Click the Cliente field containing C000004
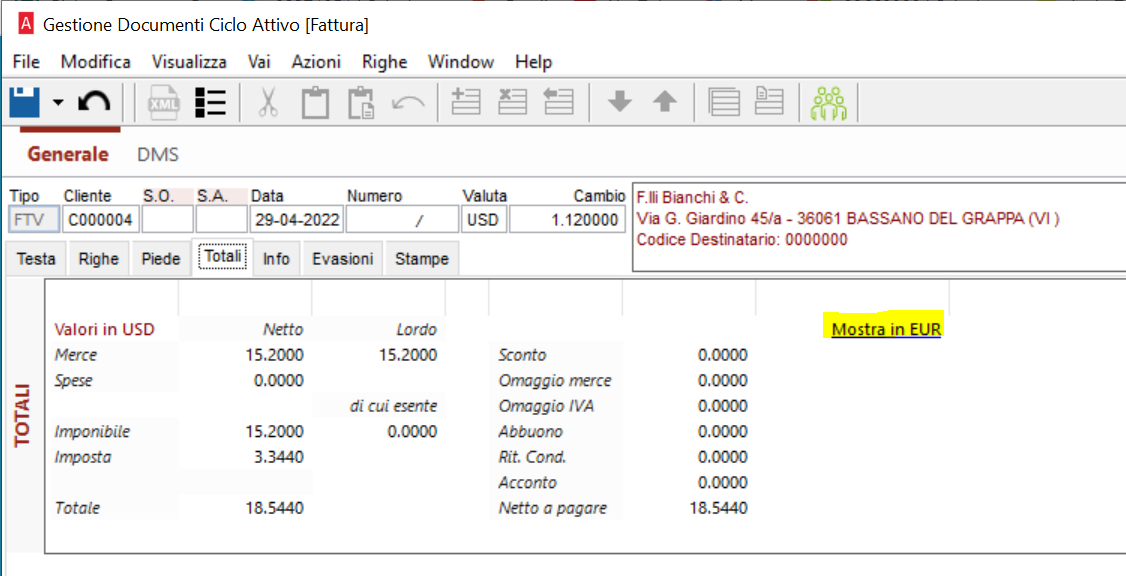The height and width of the screenshot is (576, 1126). [x=101, y=220]
